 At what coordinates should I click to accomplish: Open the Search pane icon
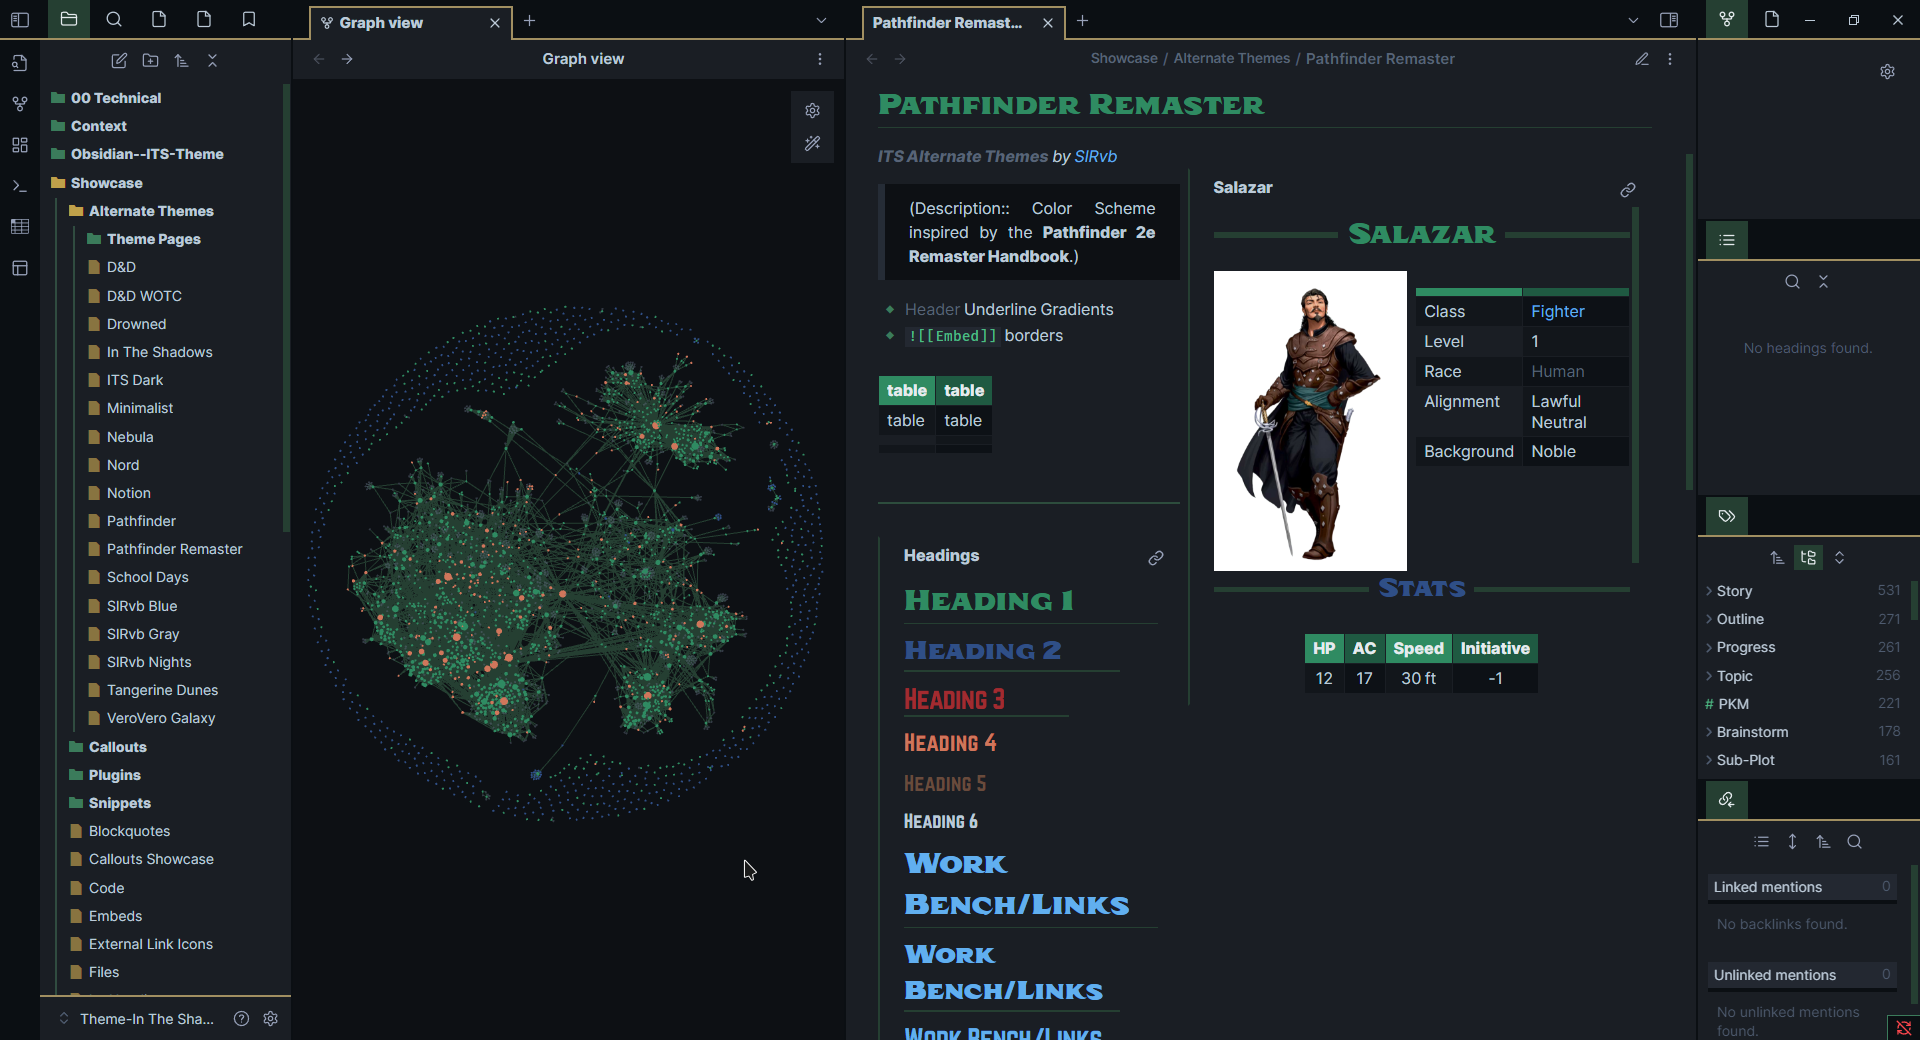pyautogui.click(x=114, y=19)
